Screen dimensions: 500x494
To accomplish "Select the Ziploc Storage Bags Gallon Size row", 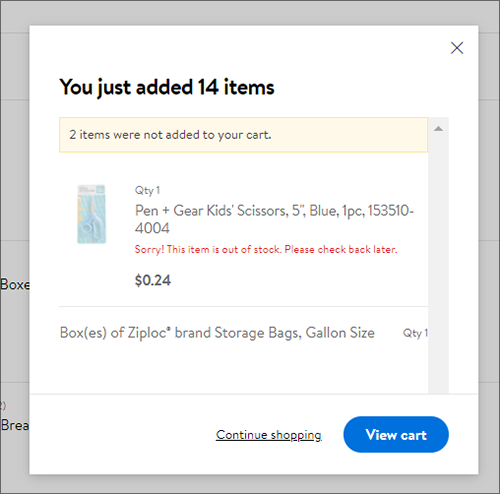I will 243,333.
